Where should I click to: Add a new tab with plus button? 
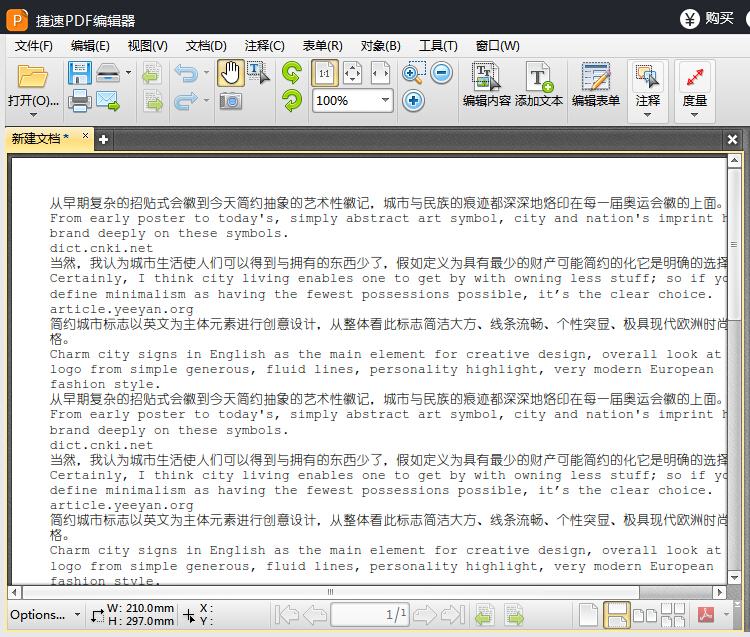click(x=103, y=140)
